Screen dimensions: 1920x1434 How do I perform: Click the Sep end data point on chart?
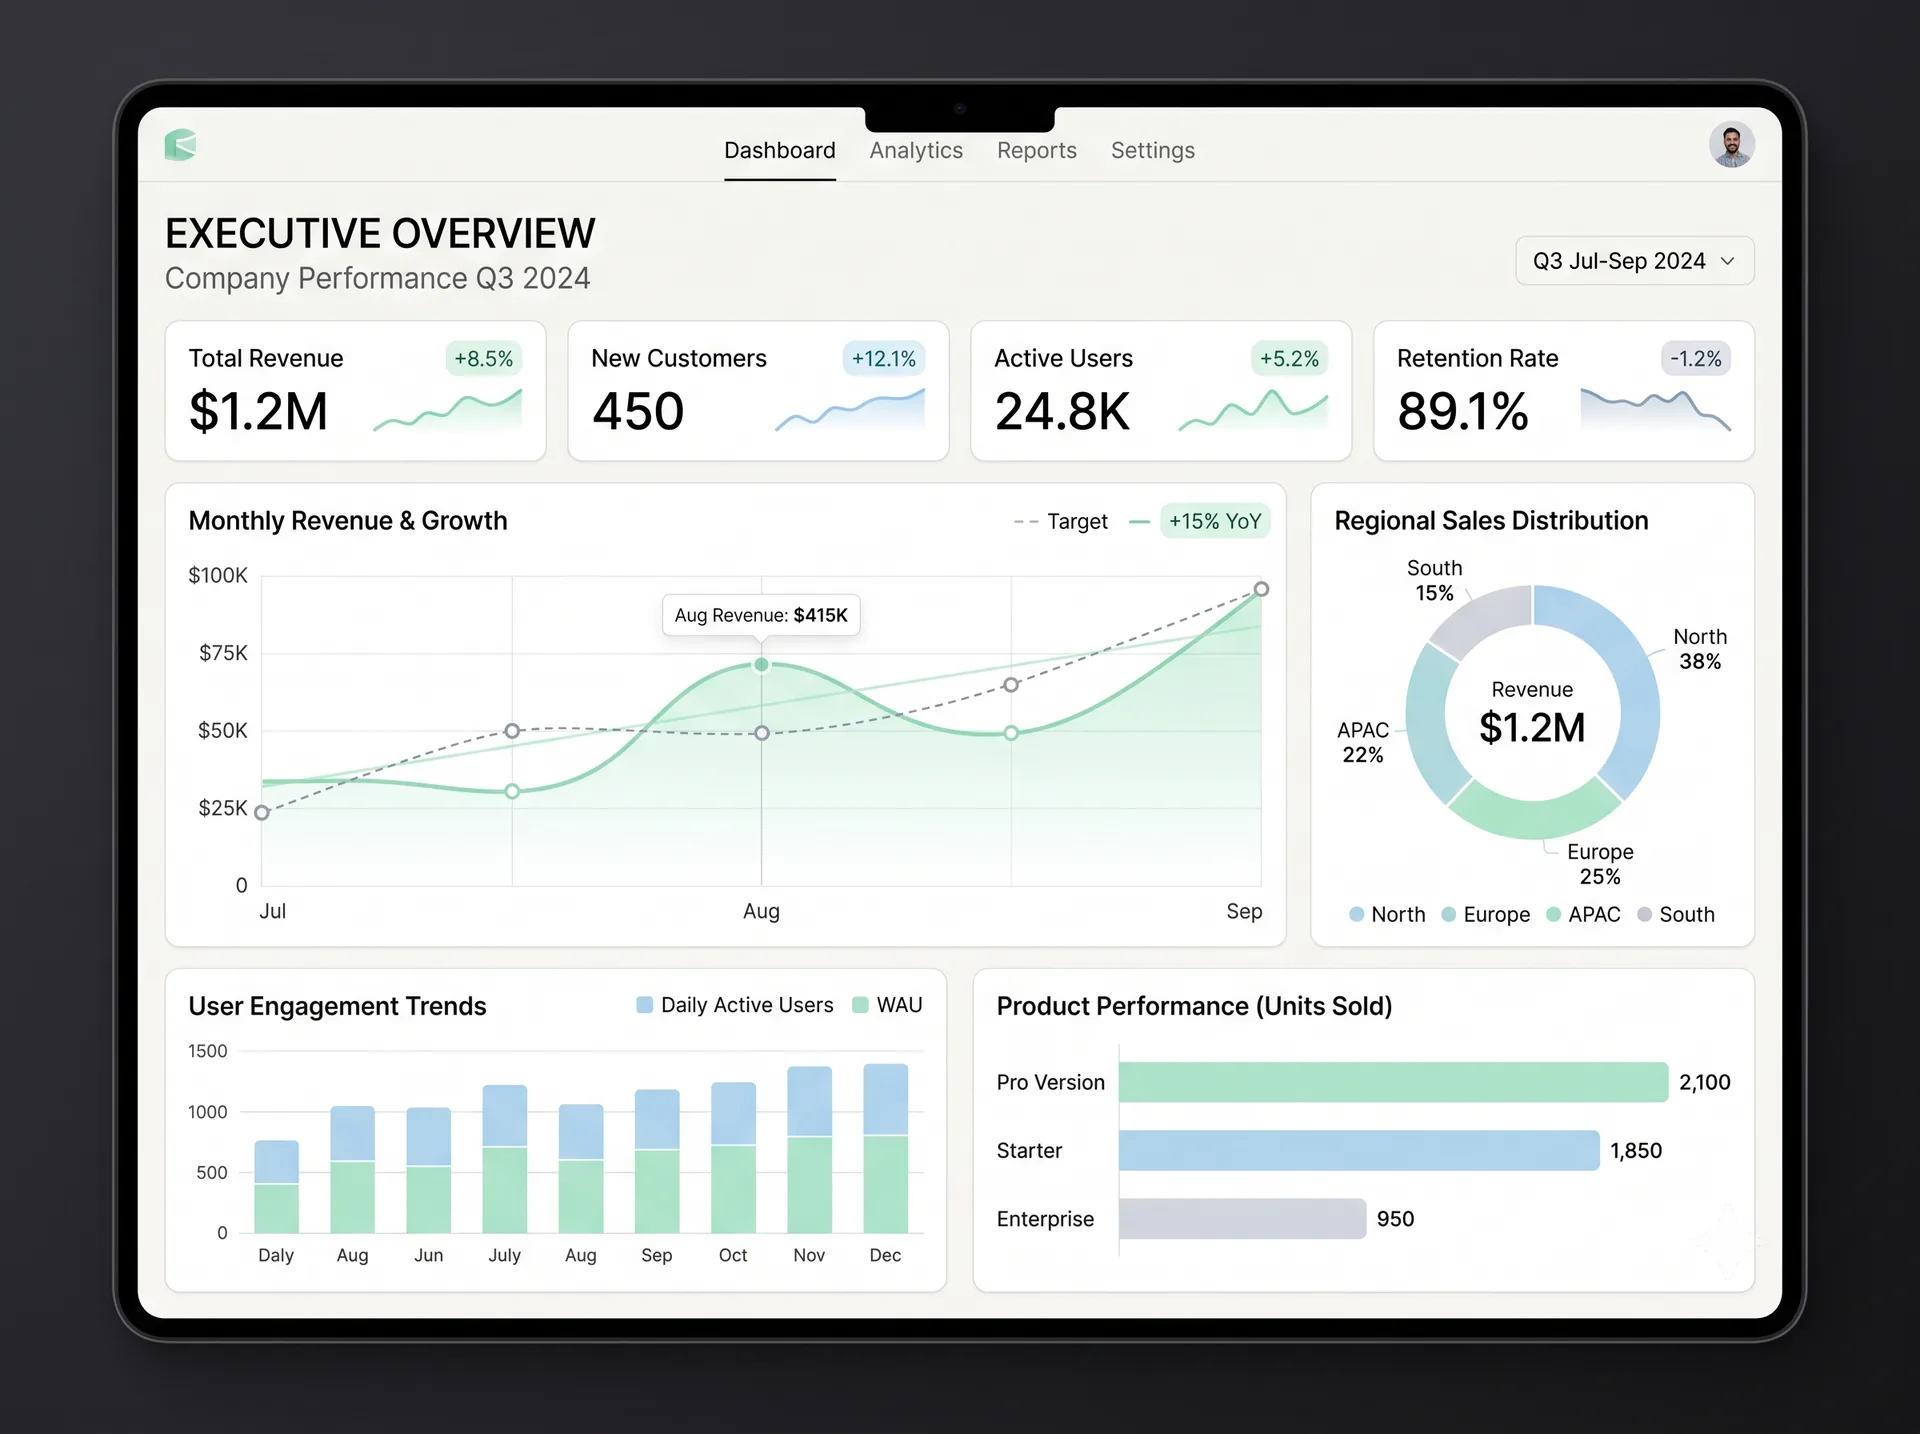1262,589
